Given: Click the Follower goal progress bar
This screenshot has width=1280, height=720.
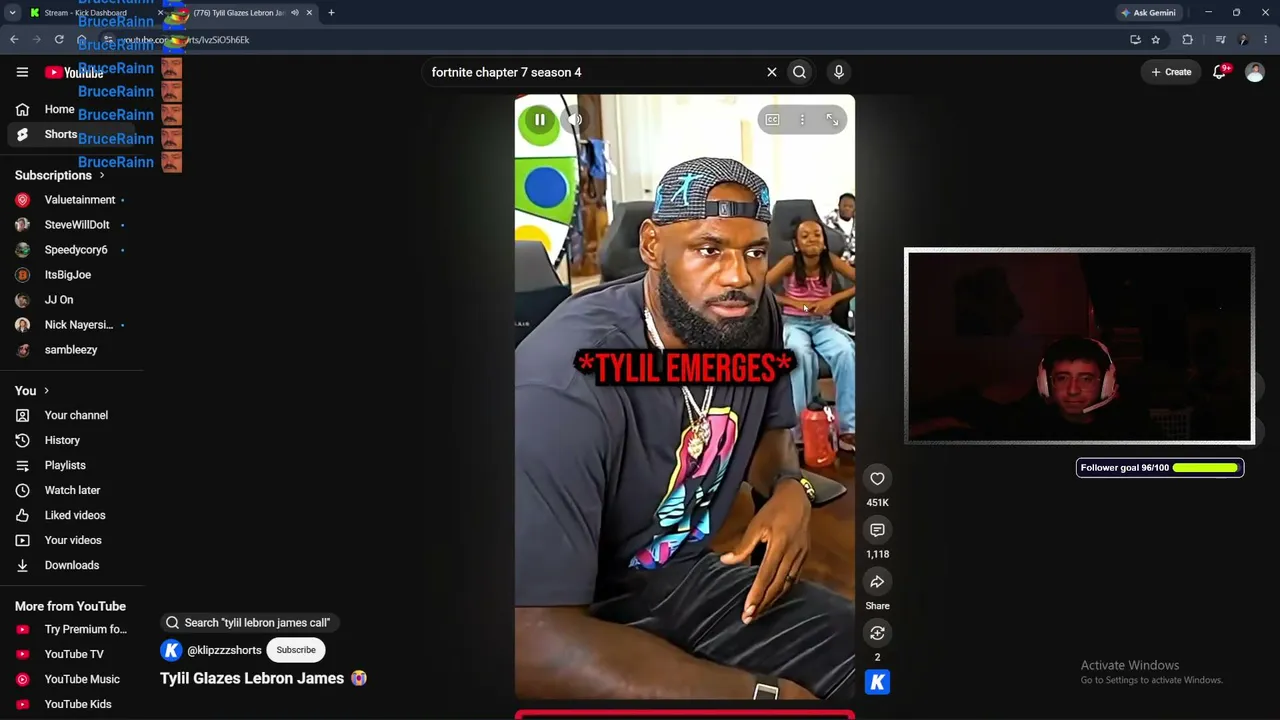Looking at the screenshot, I should coord(1205,468).
